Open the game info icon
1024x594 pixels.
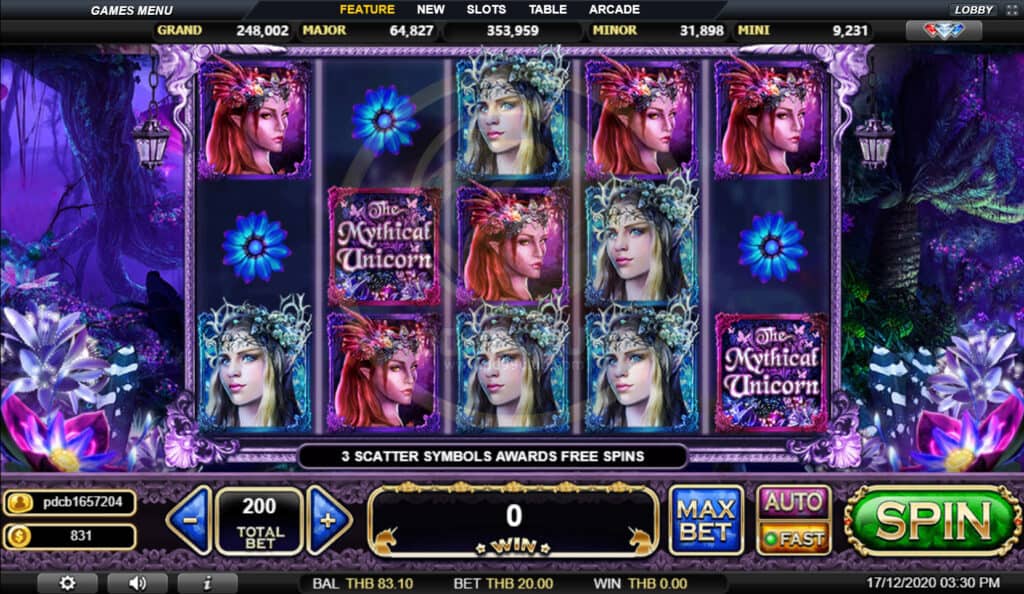pos(207,583)
